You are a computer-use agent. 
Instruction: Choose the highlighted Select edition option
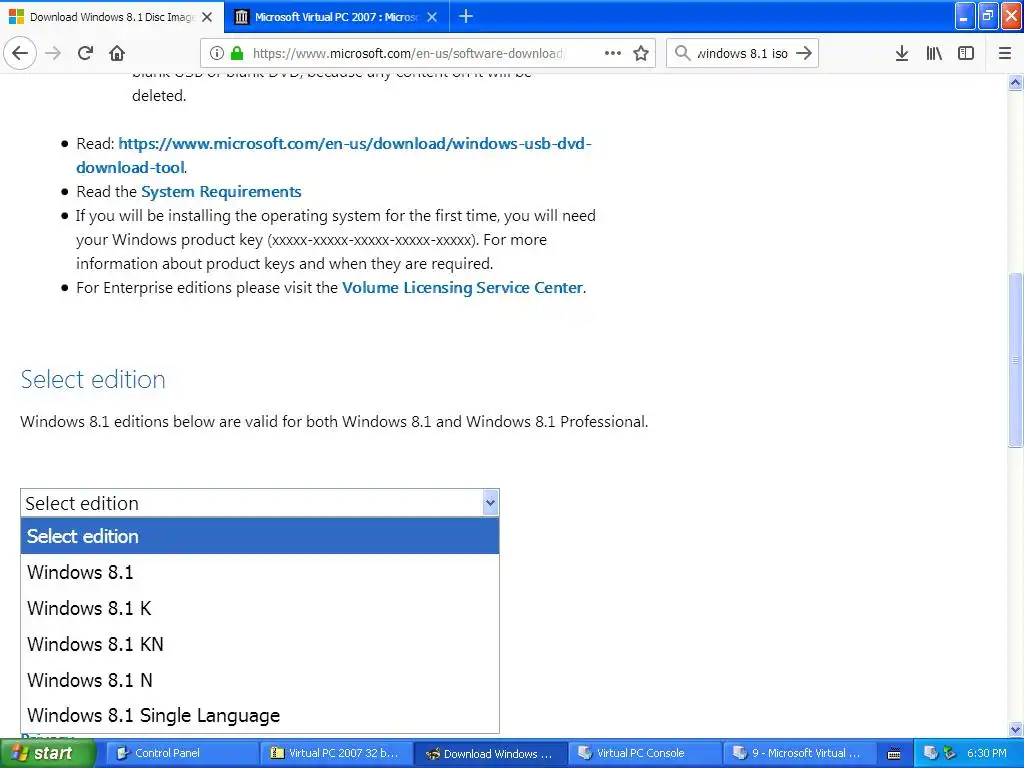pos(260,536)
